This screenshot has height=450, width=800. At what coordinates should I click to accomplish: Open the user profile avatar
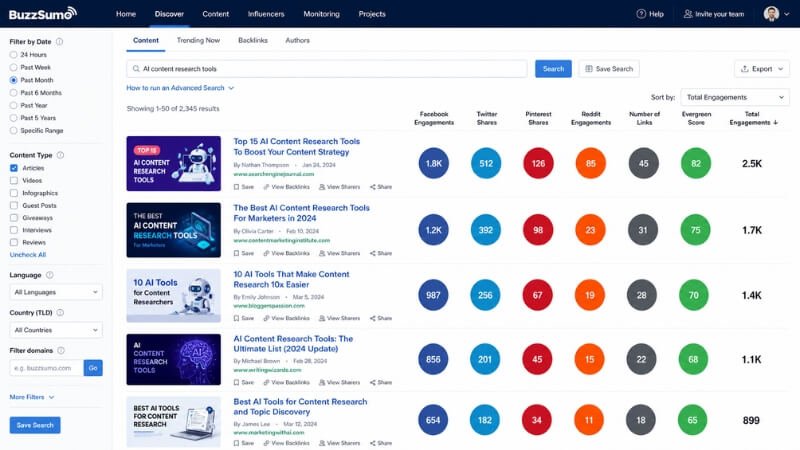click(771, 14)
